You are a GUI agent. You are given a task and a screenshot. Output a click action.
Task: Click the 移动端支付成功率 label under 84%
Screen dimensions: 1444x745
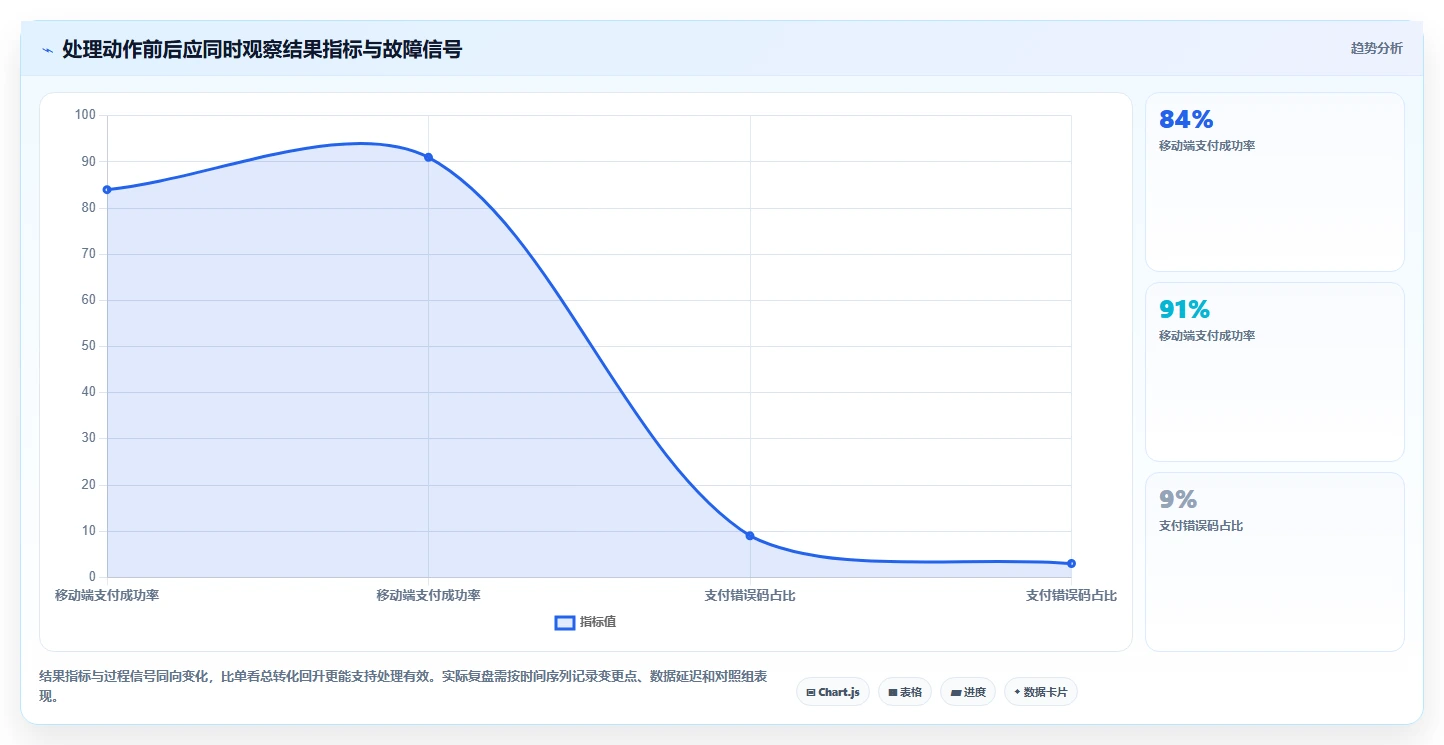[x=1207, y=146]
